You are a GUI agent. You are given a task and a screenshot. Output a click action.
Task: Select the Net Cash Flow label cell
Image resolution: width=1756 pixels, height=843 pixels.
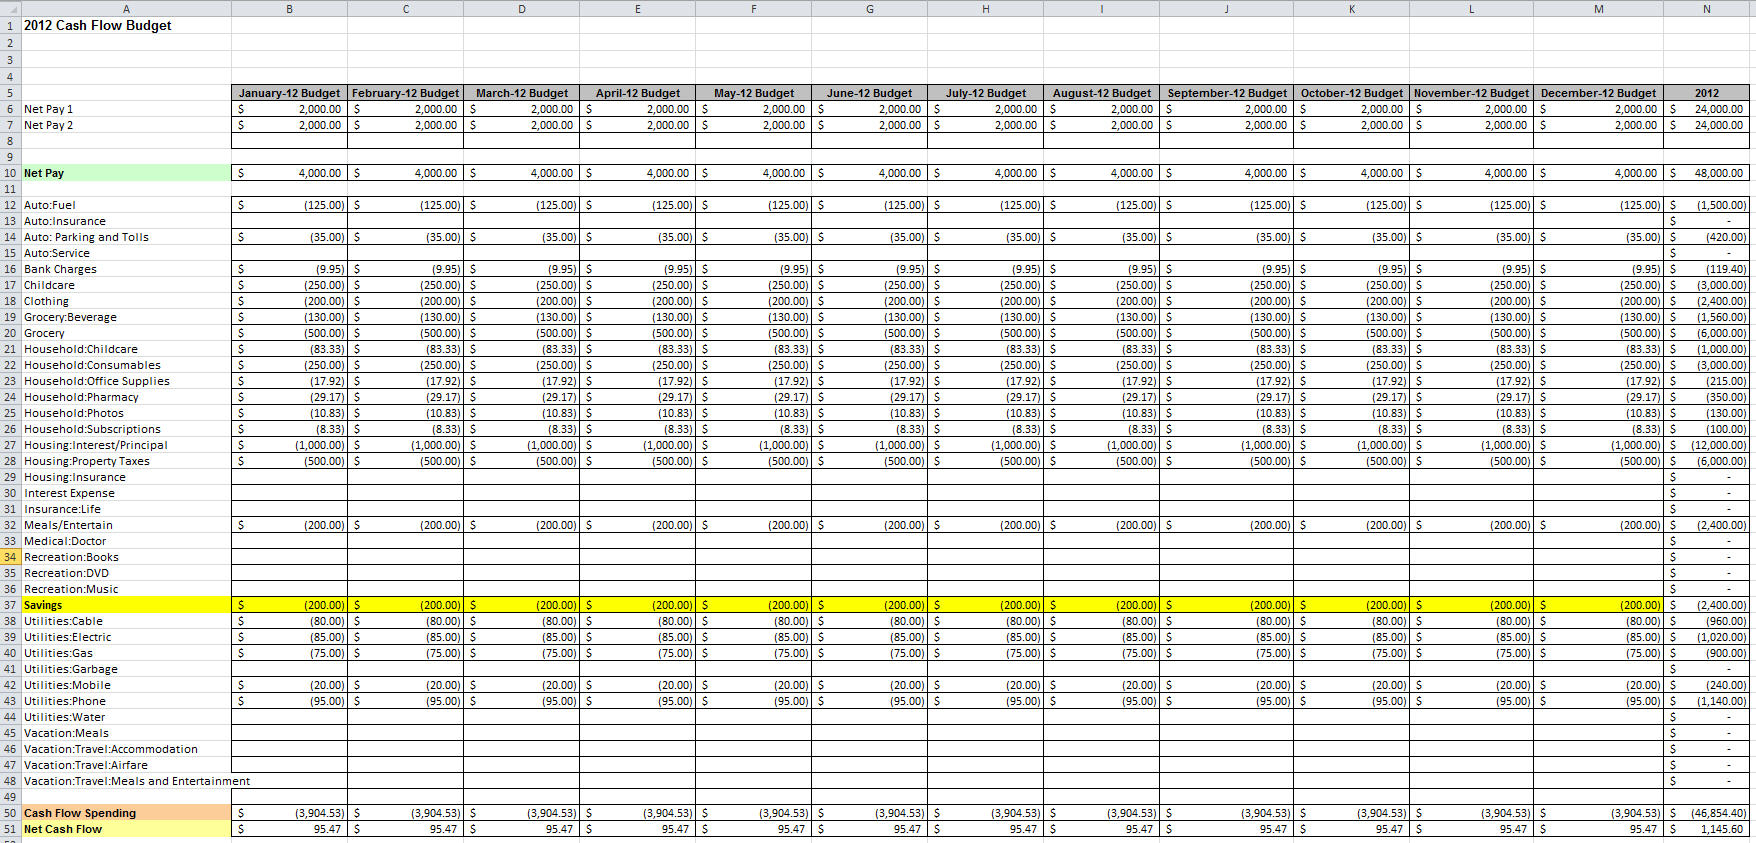[x=126, y=829]
